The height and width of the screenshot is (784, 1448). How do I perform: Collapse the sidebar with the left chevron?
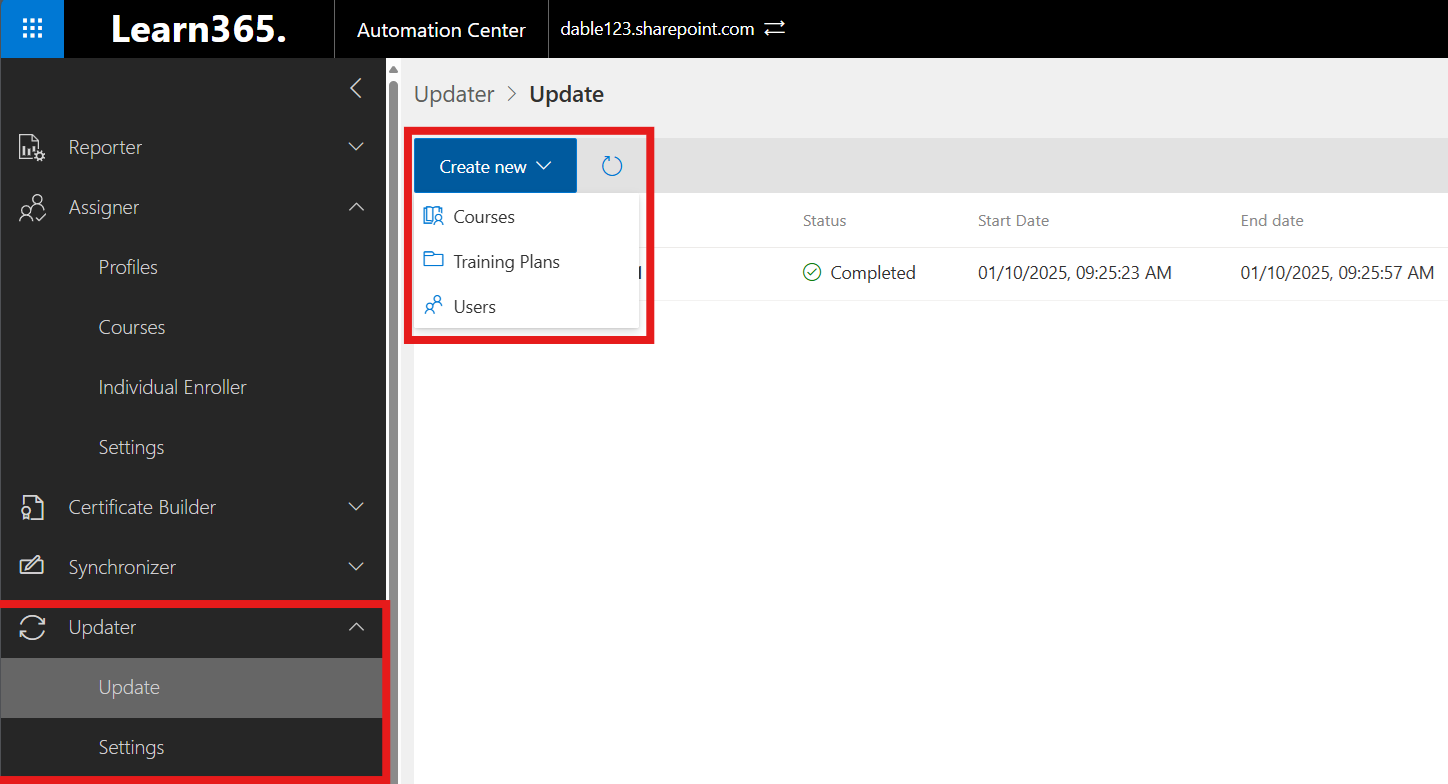click(x=356, y=88)
